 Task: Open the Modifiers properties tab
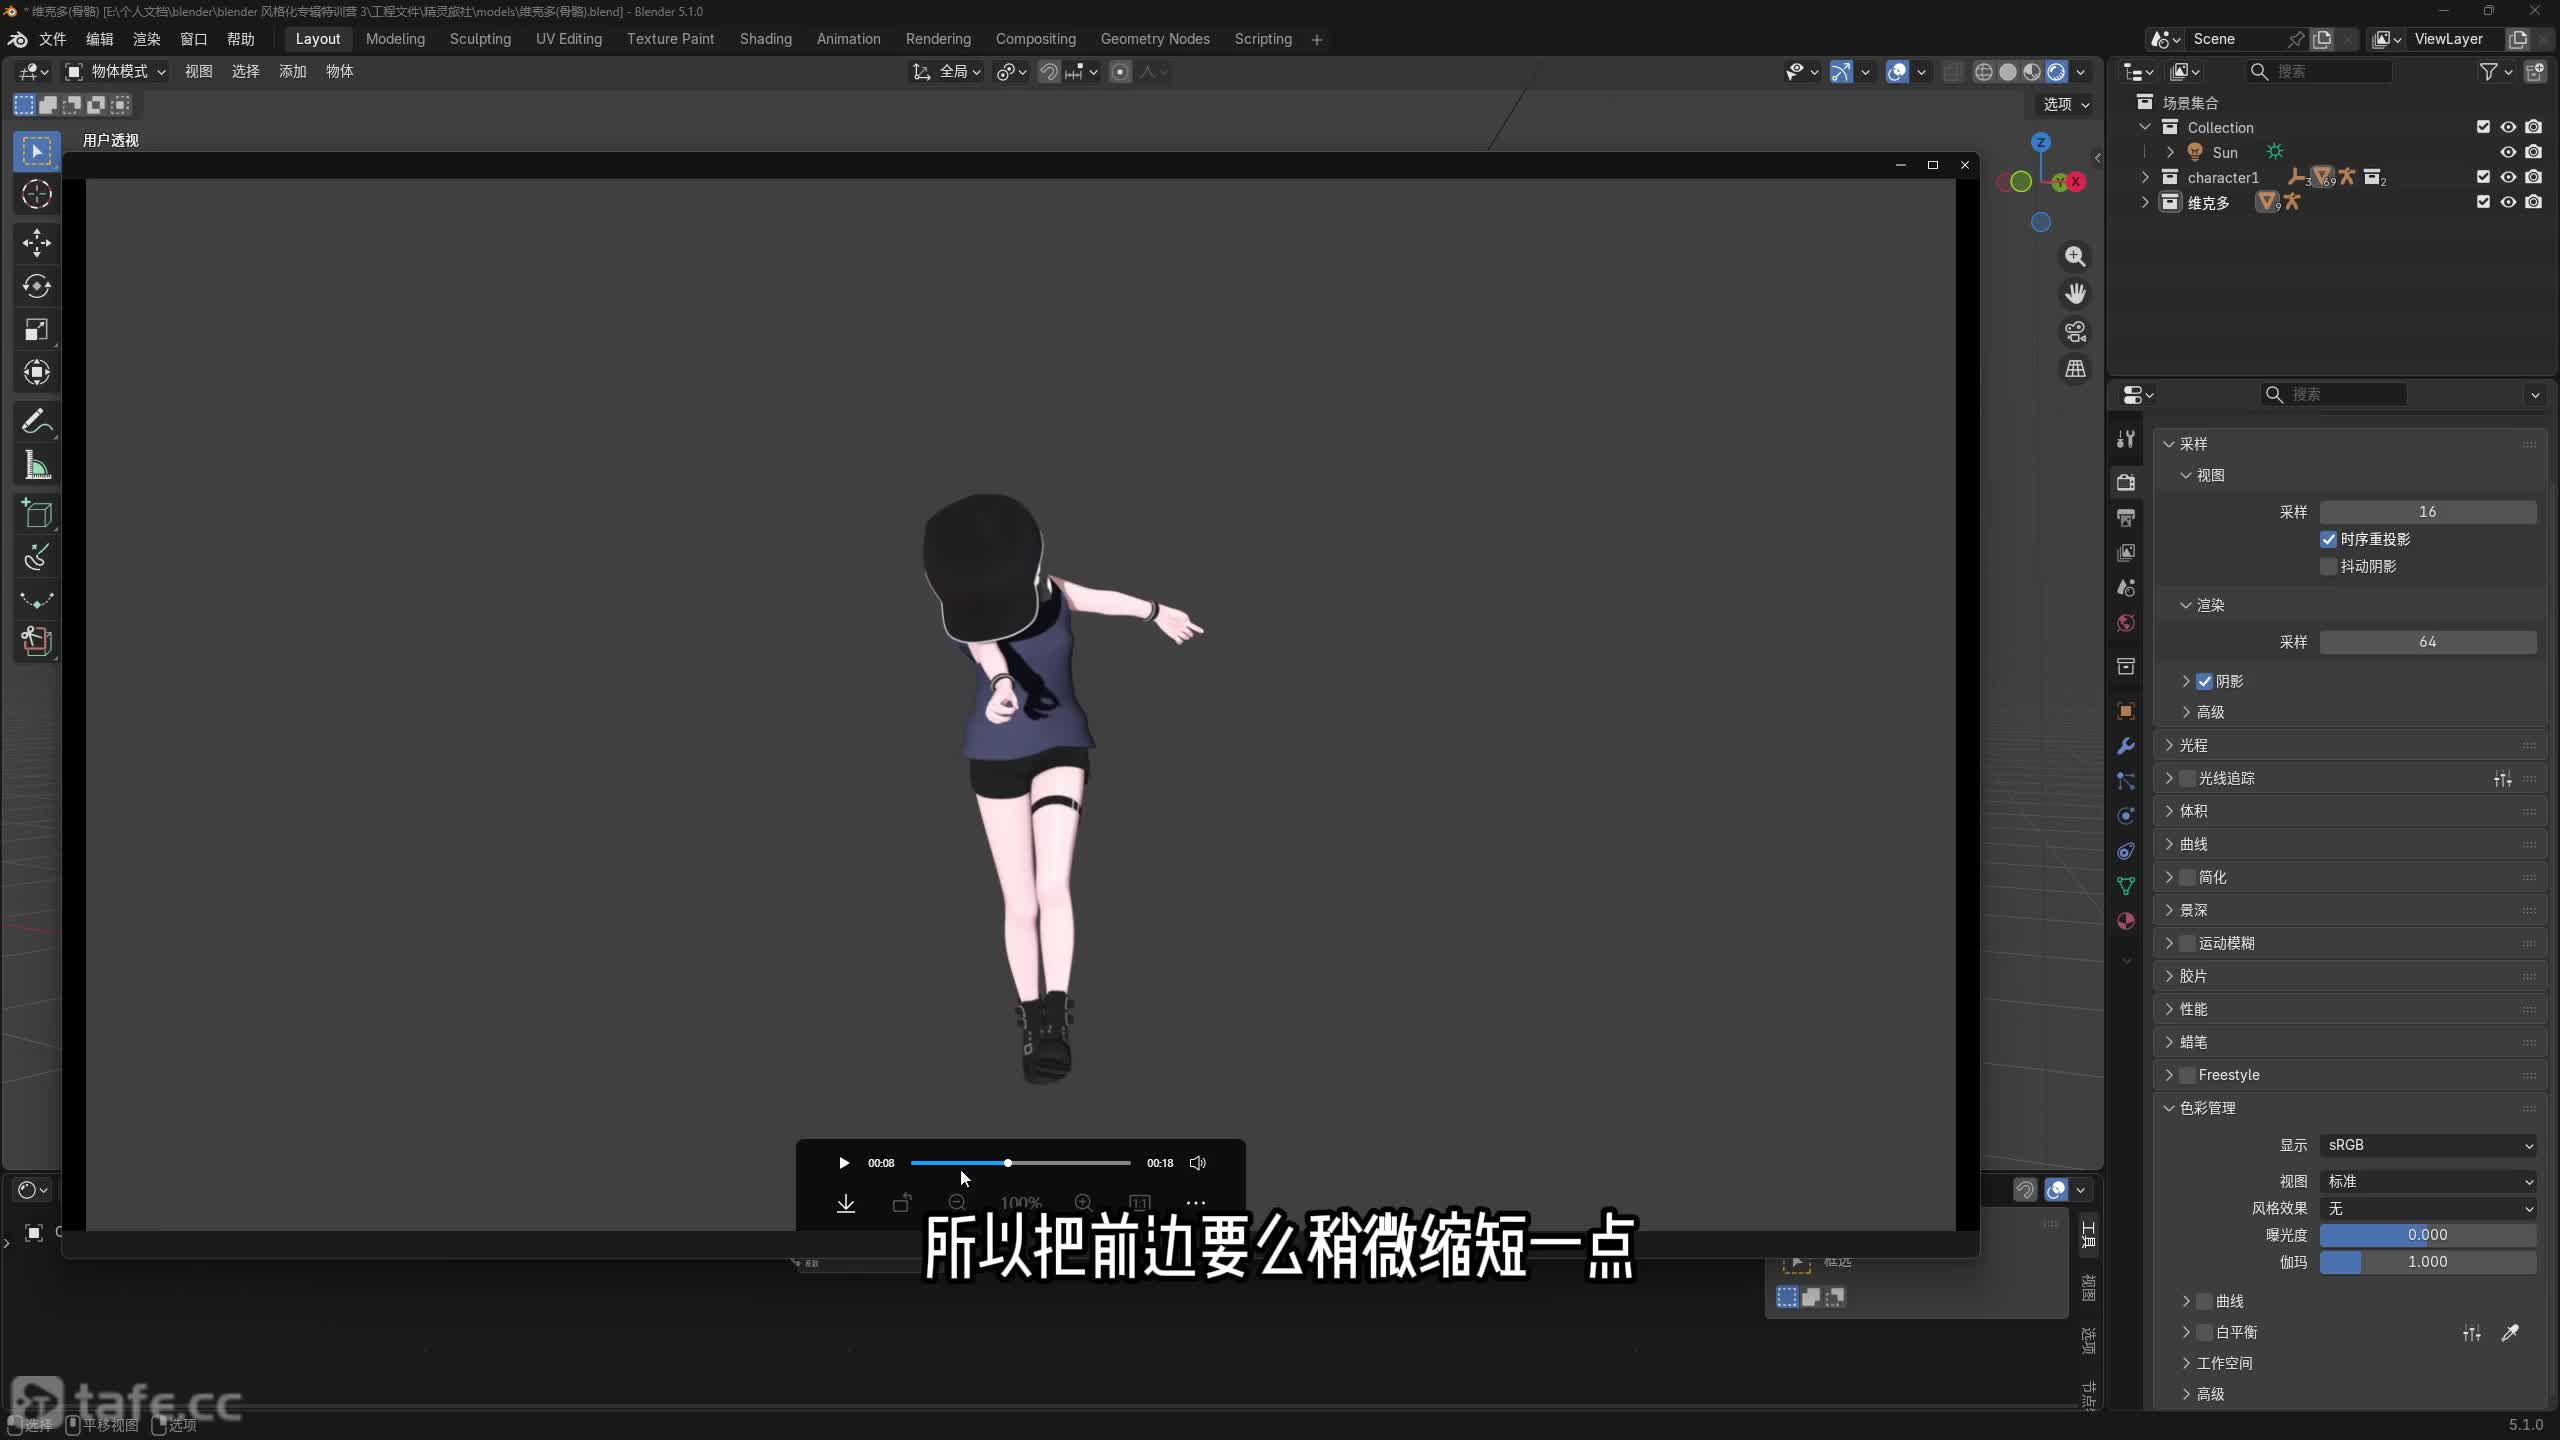click(x=2126, y=746)
